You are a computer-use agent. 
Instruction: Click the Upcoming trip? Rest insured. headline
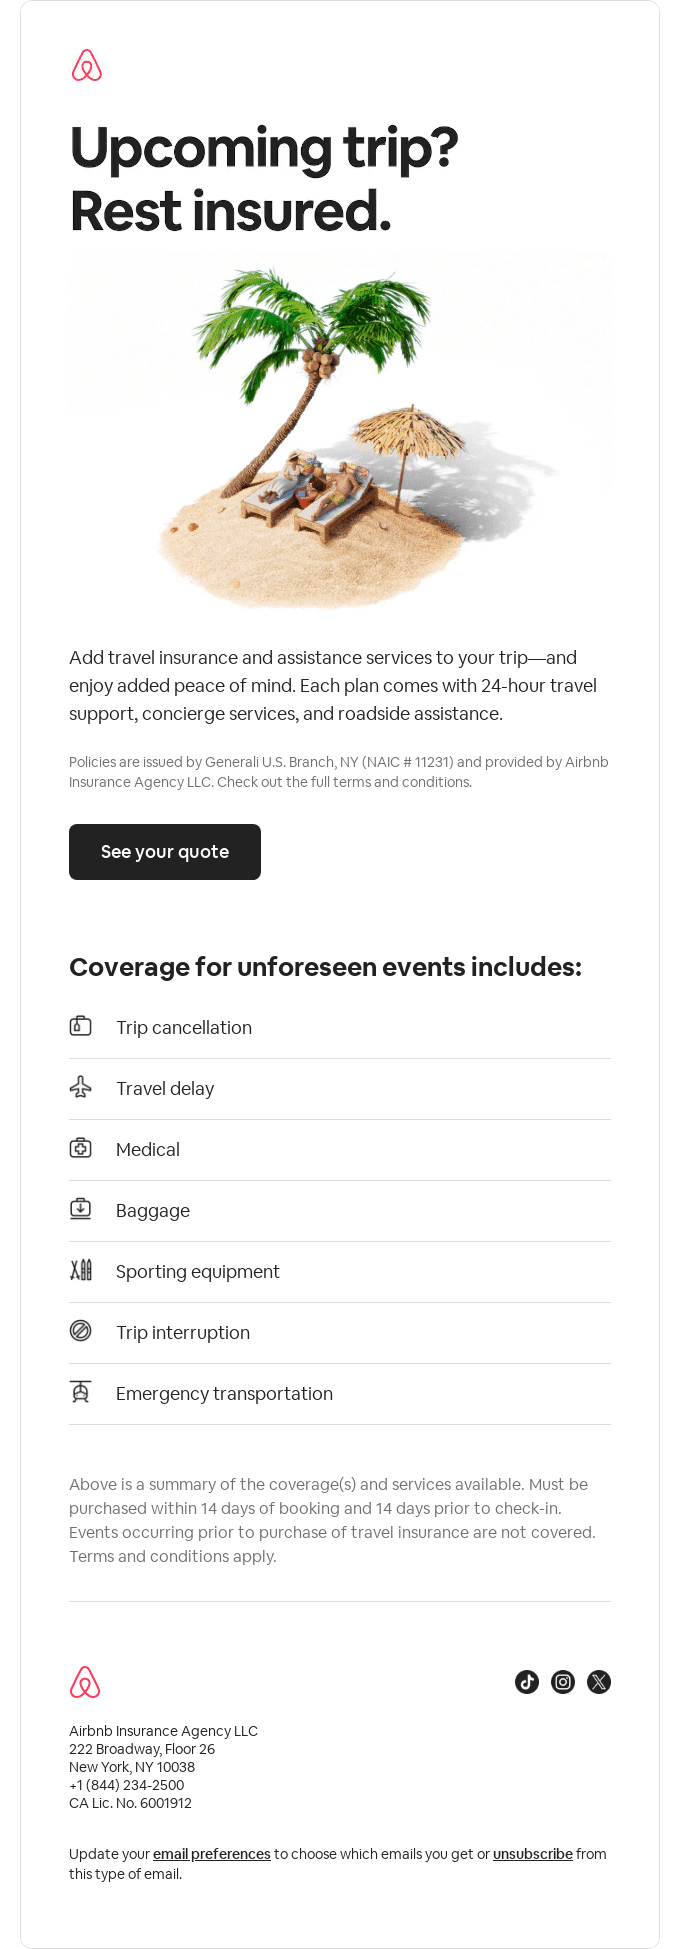(264, 180)
